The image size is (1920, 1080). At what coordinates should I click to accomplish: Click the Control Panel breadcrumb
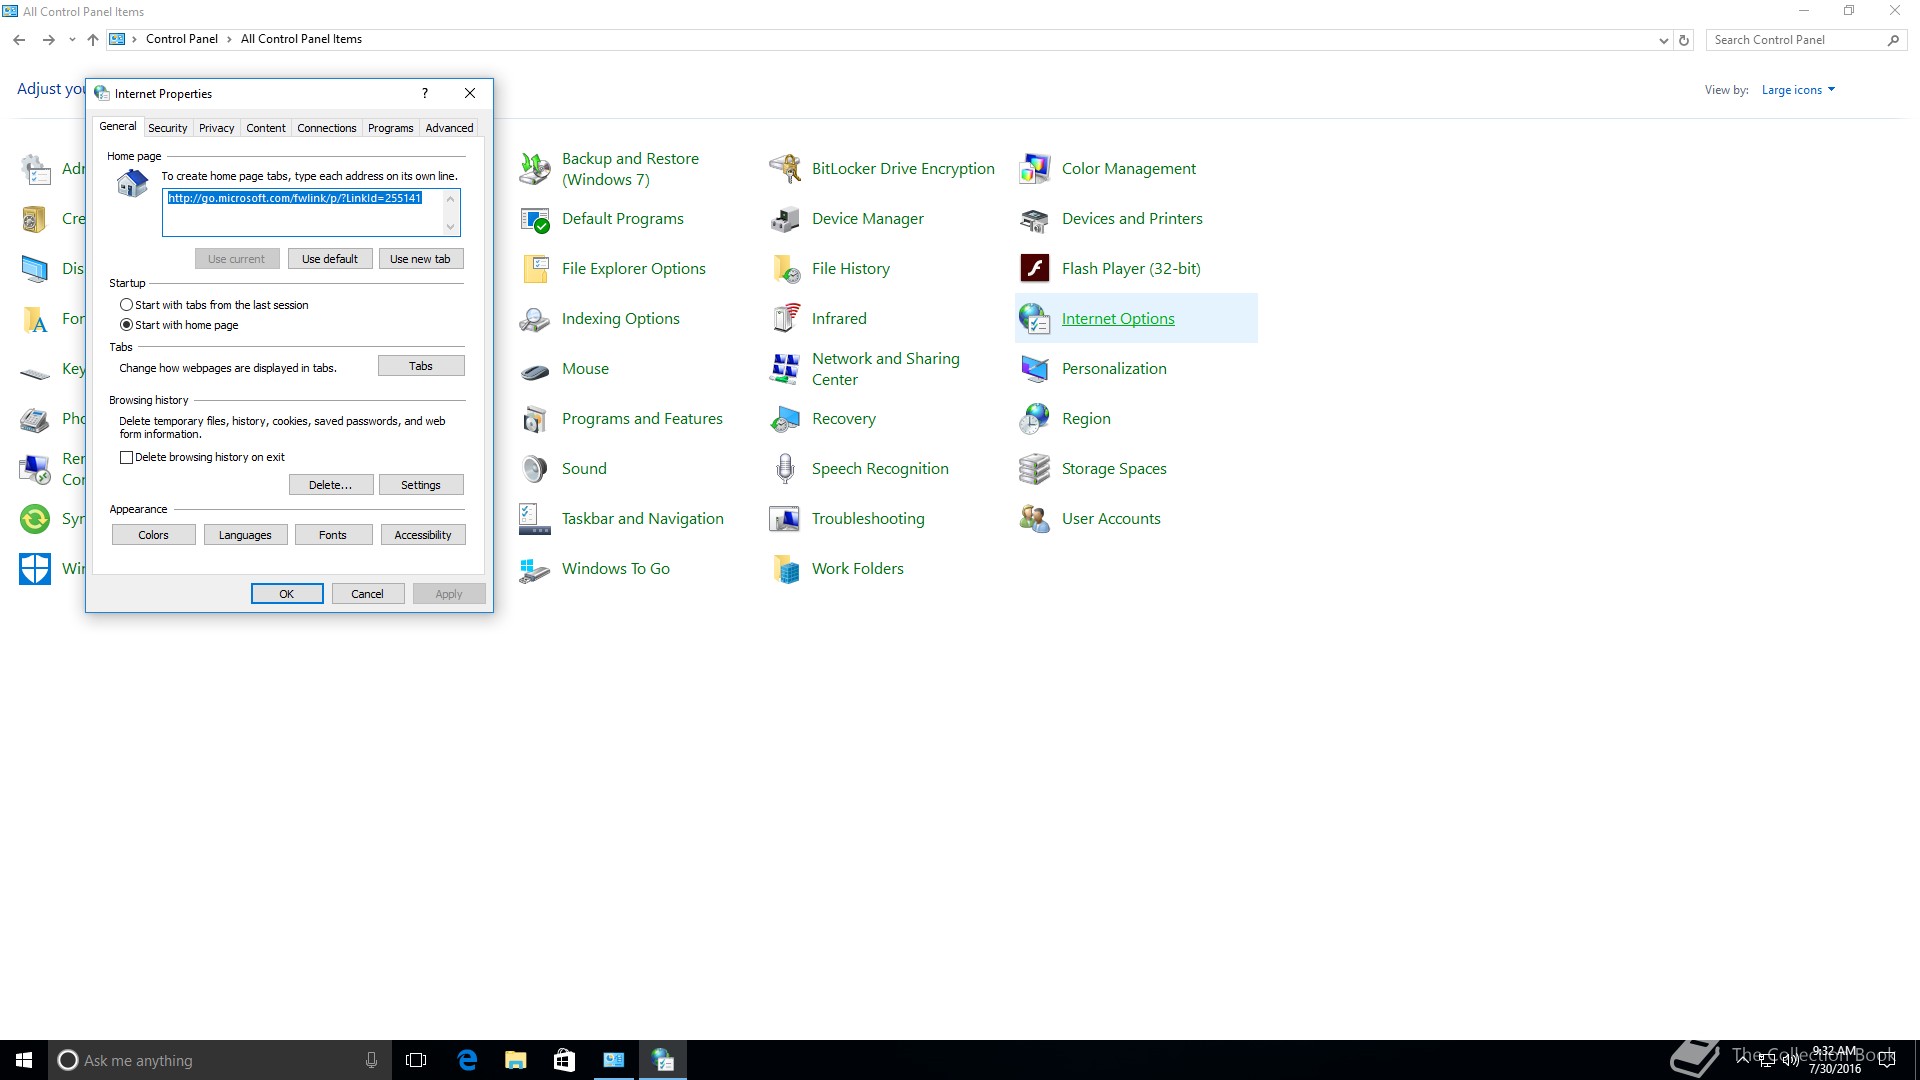(x=181, y=39)
